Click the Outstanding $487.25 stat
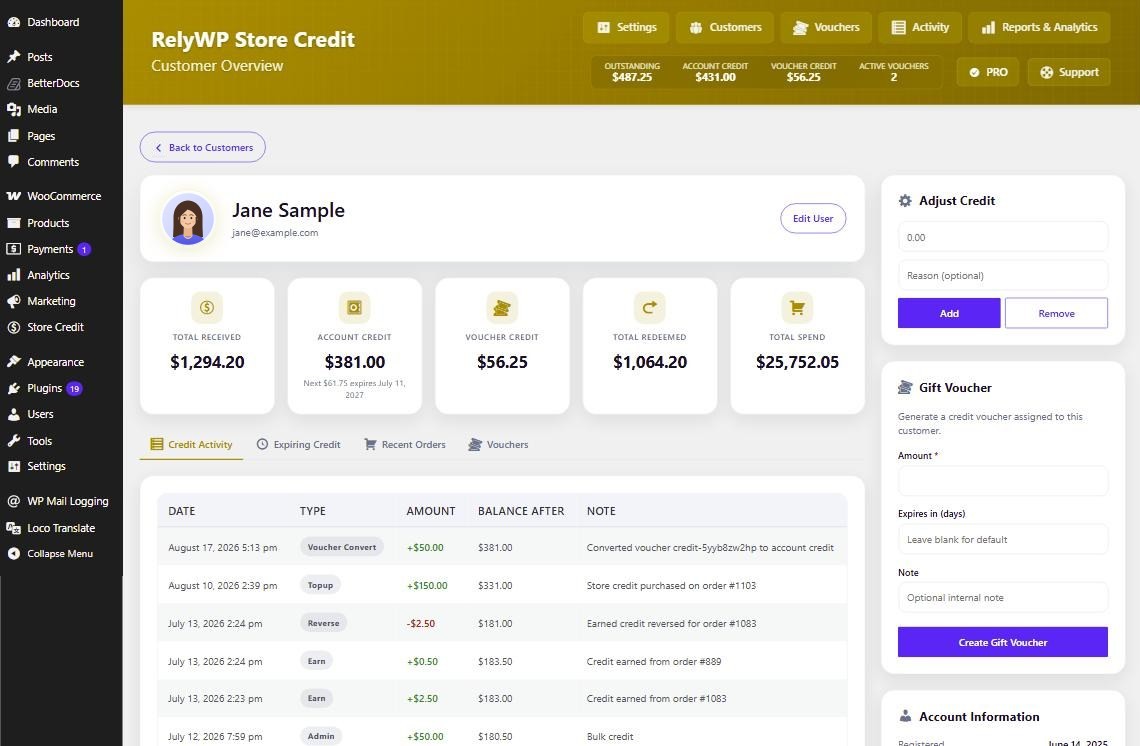Screen dimensions: 1140x746 coord(633,72)
